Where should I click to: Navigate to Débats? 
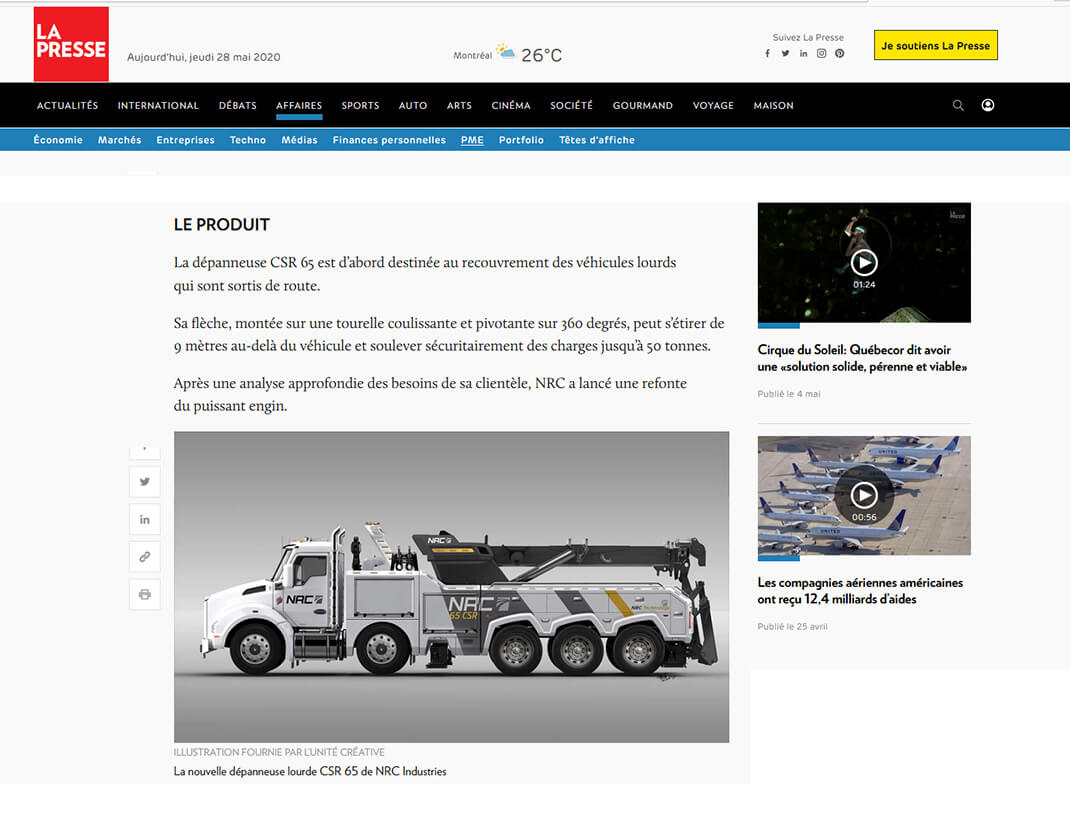[237, 106]
